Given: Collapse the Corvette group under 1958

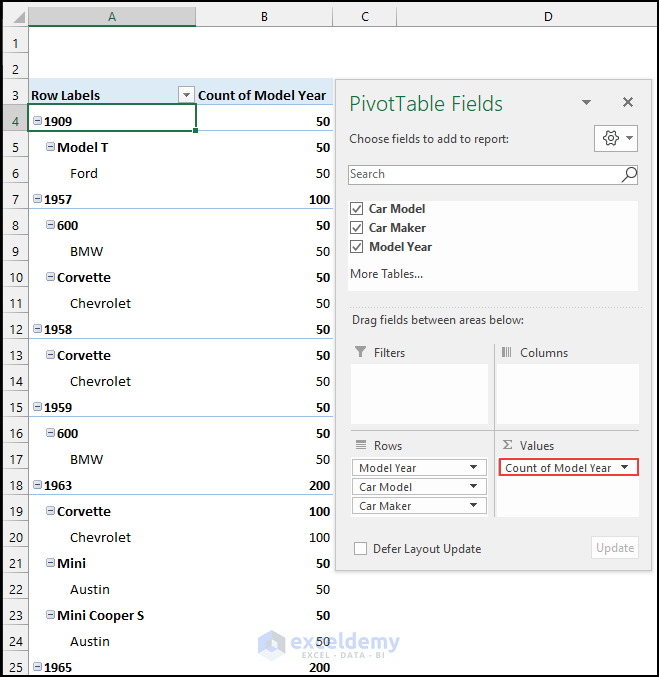Looking at the screenshot, I should (x=51, y=355).
